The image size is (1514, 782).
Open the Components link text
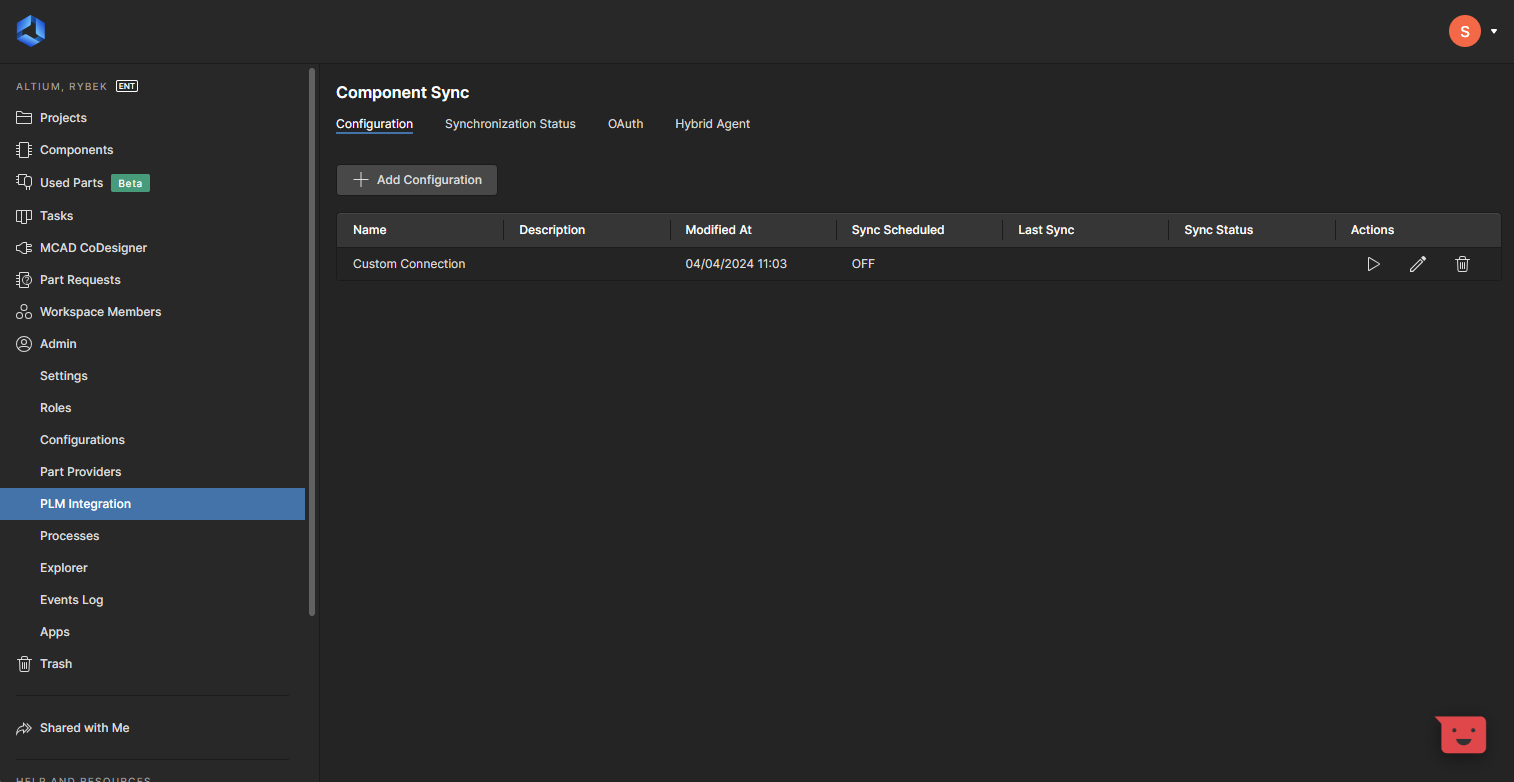(x=77, y=150)
